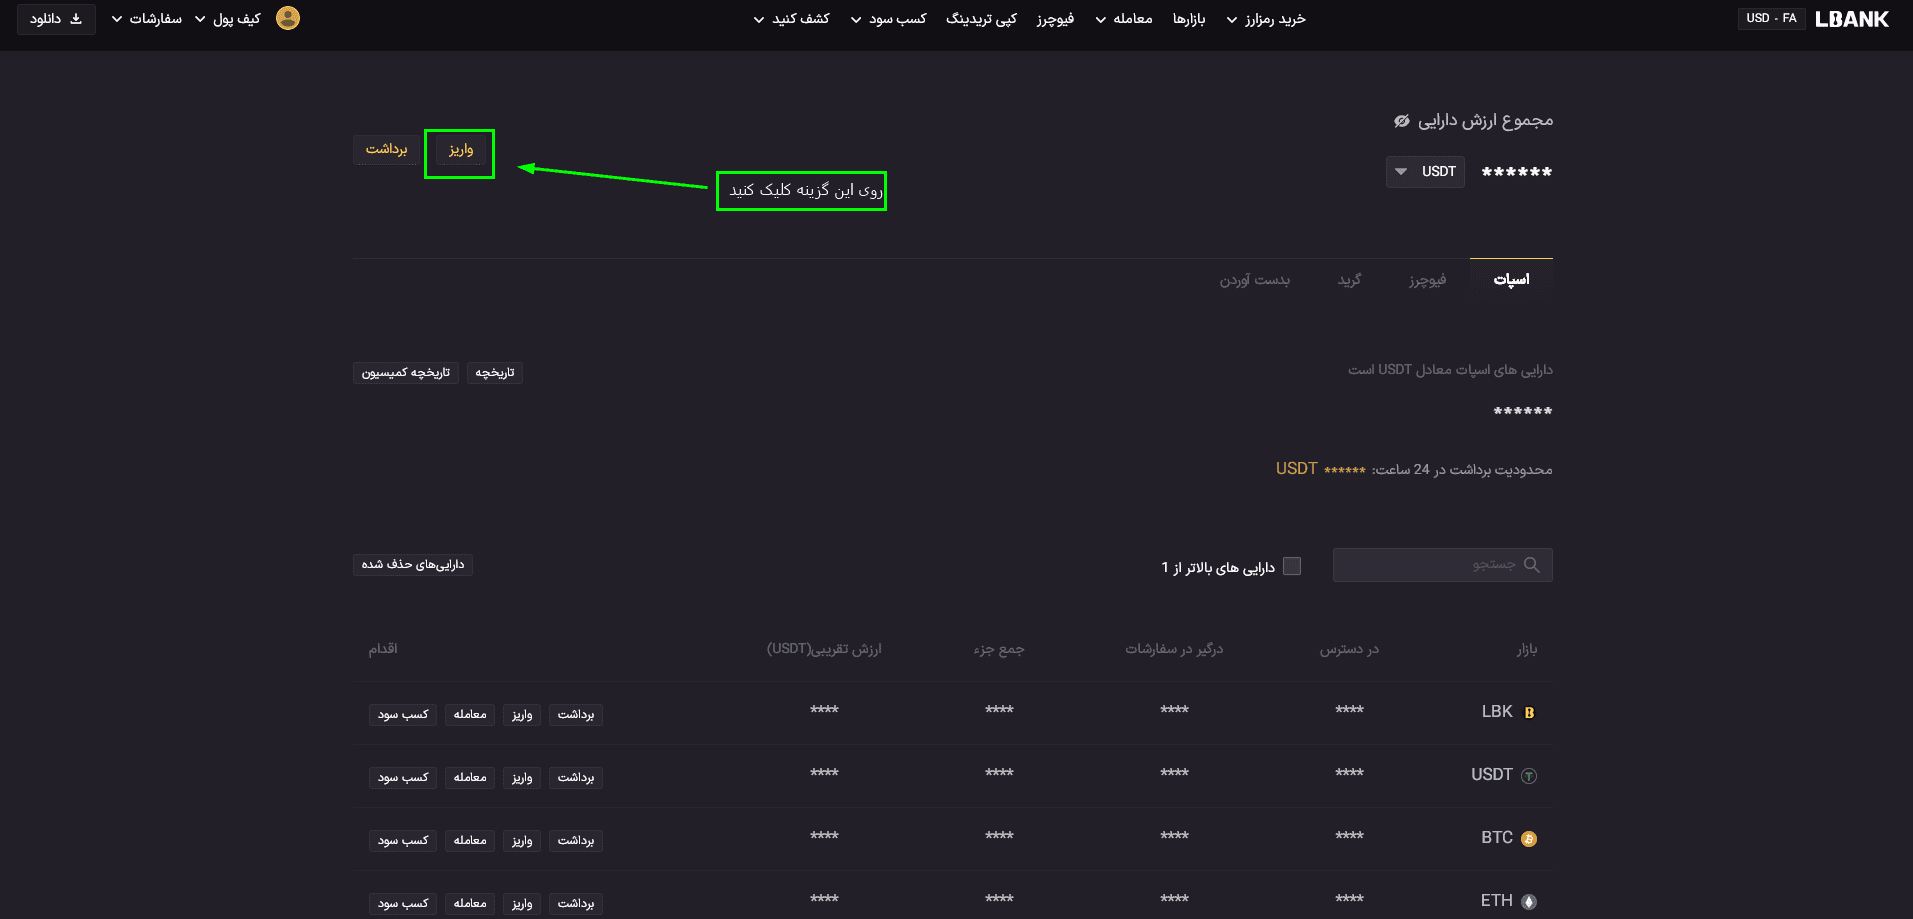The width and height of the screenshot is (1913, 919).
Task: Click معامله in the LBK row
Action: (470, 715)
